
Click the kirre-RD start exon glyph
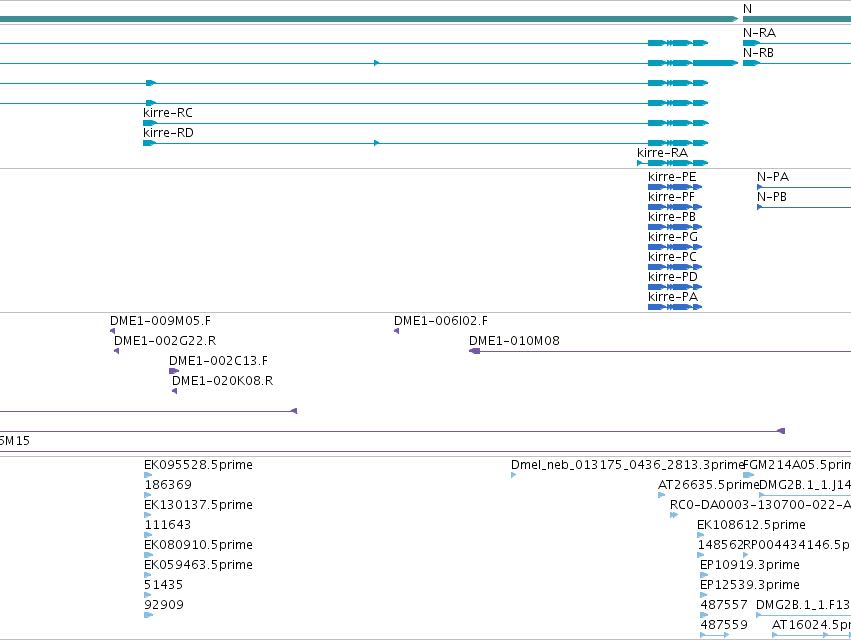(150, 143)
